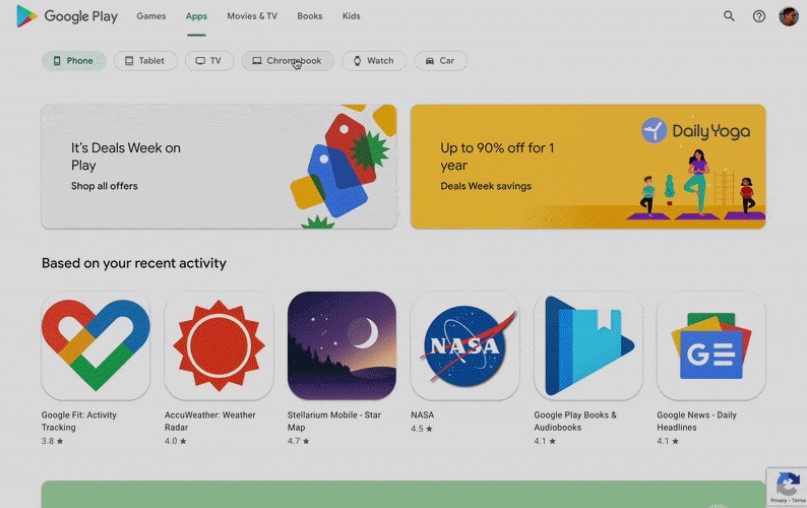The width and height of the screenshot is (807, 508).
Task: Select the Watch device filter
Action: coord(374,61)
